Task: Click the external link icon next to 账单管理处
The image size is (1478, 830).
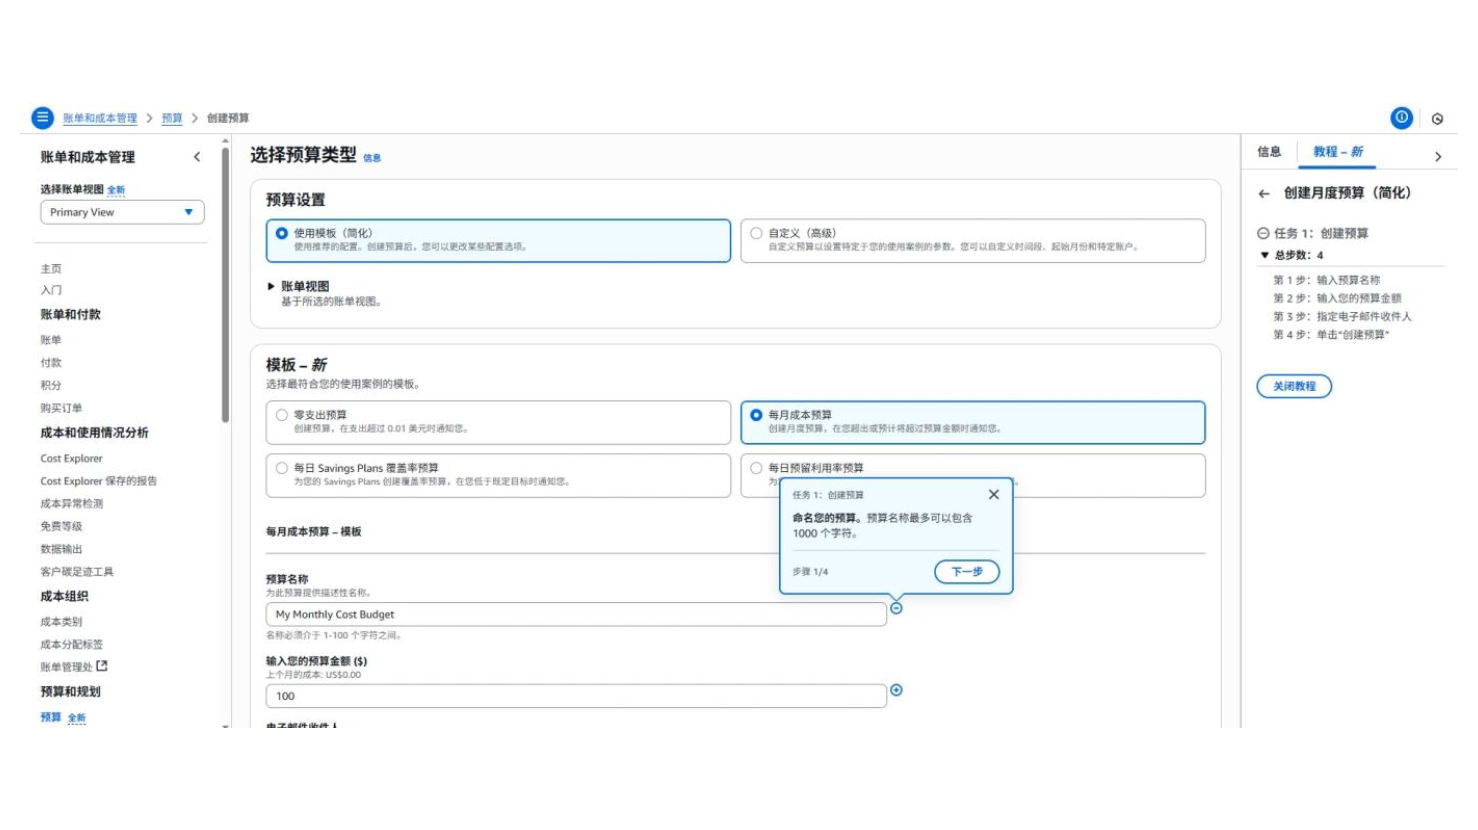Action: click(x=102, y=666)
